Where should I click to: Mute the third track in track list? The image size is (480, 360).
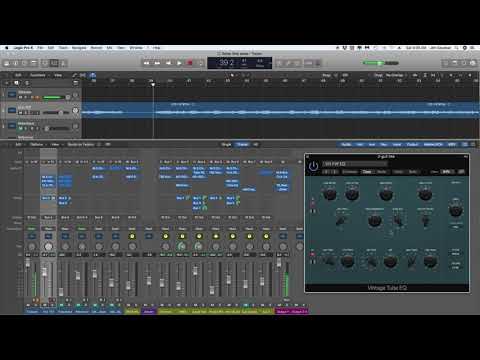[x=21, y=128]
